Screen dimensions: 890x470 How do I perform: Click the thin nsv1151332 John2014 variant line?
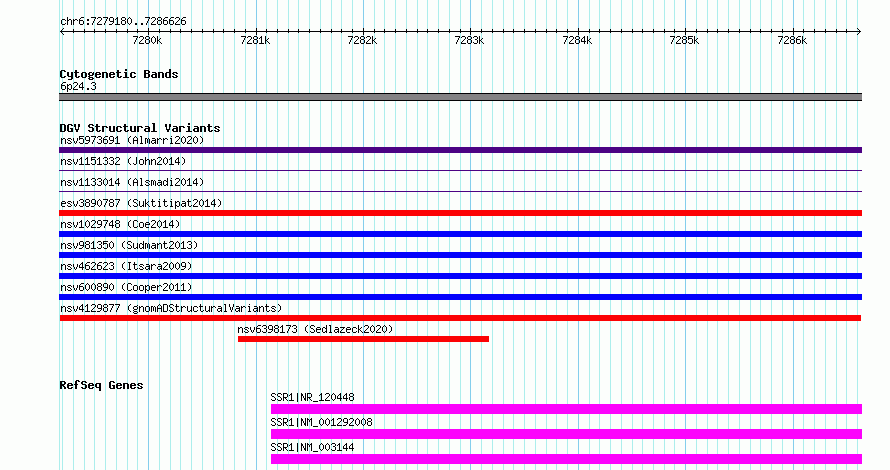coord(460,170)
